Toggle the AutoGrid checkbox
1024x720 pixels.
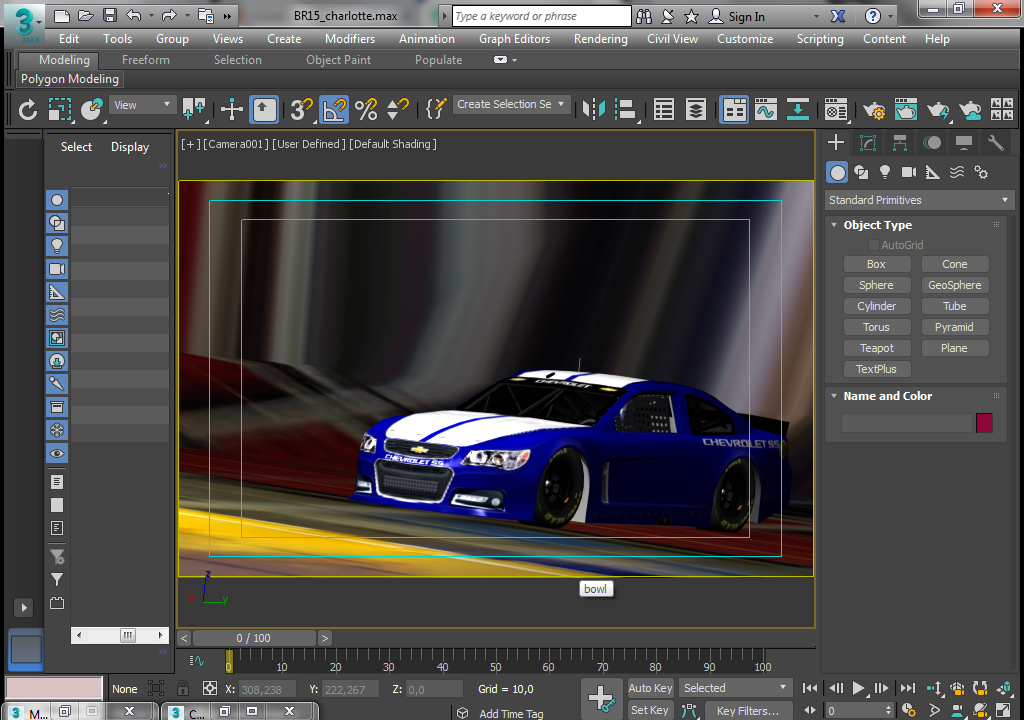pos(873,245)
